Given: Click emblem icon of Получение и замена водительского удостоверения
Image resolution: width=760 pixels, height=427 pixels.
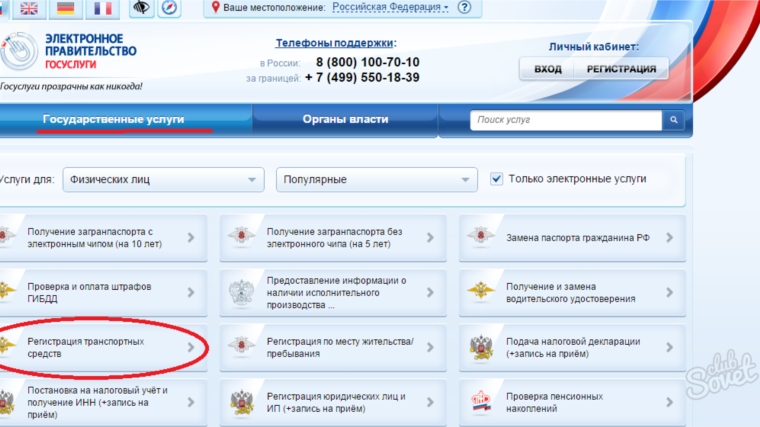Looking at the screenshot, I should (x=480, y=291).
